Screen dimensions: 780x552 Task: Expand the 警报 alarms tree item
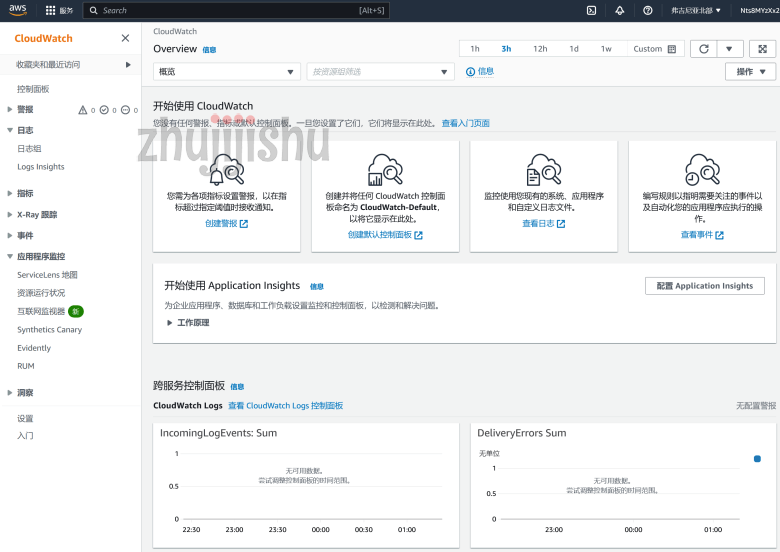(x=9, y=109)
